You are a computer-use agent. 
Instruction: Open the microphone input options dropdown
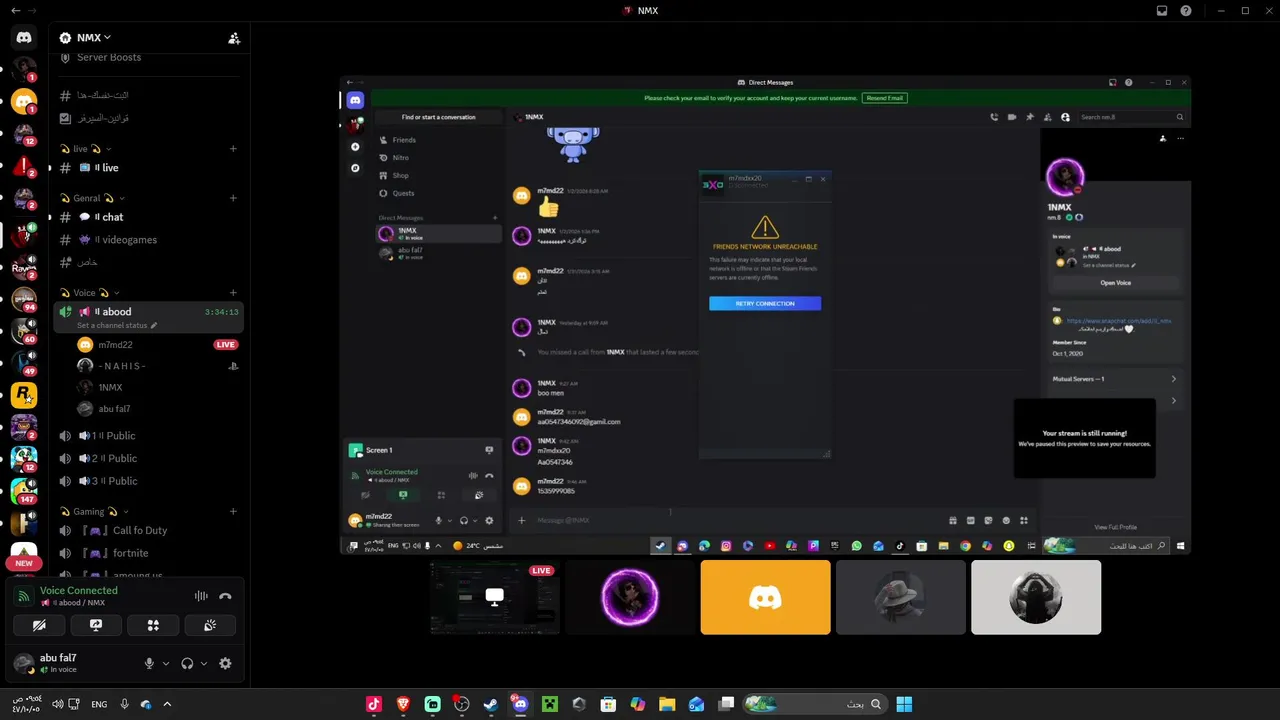165,663
